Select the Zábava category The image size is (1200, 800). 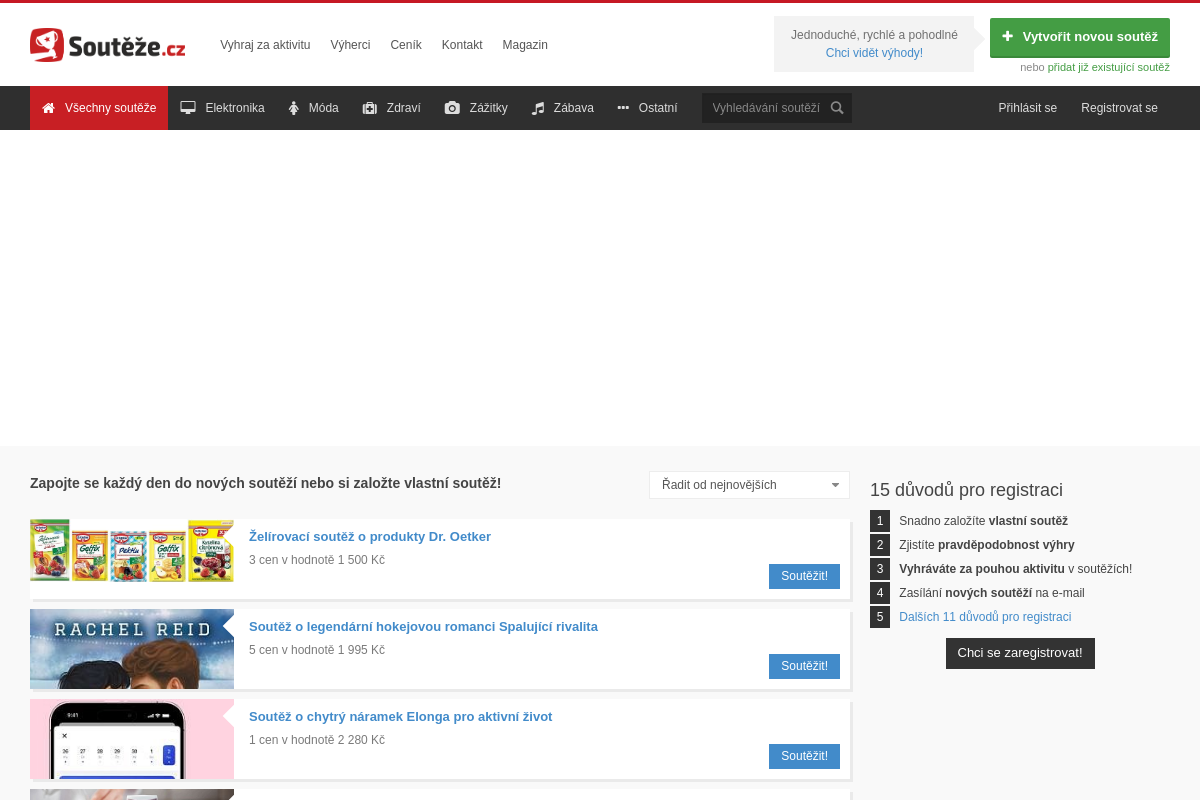coord(562,108)
